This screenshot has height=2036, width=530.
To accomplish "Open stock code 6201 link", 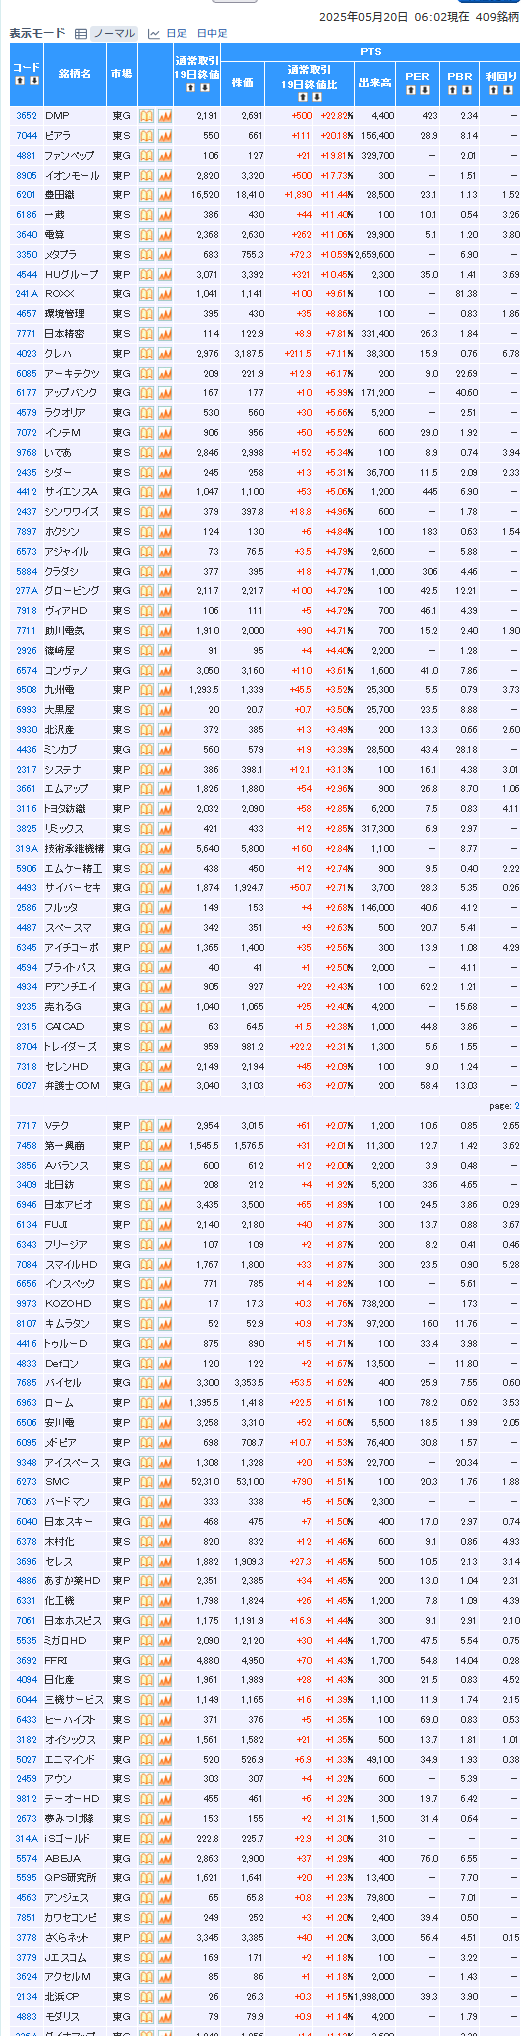I will (x=26, y=195).
